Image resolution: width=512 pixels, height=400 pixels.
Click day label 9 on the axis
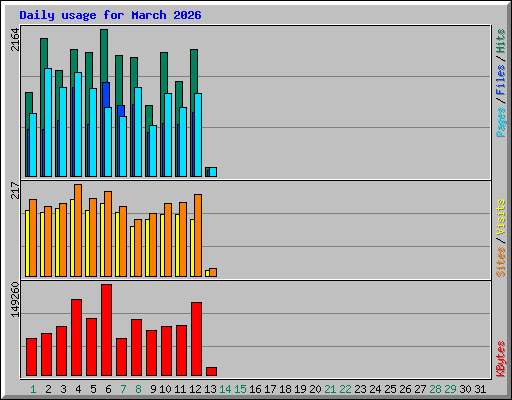pyautogui.click(x=153, y=389)
